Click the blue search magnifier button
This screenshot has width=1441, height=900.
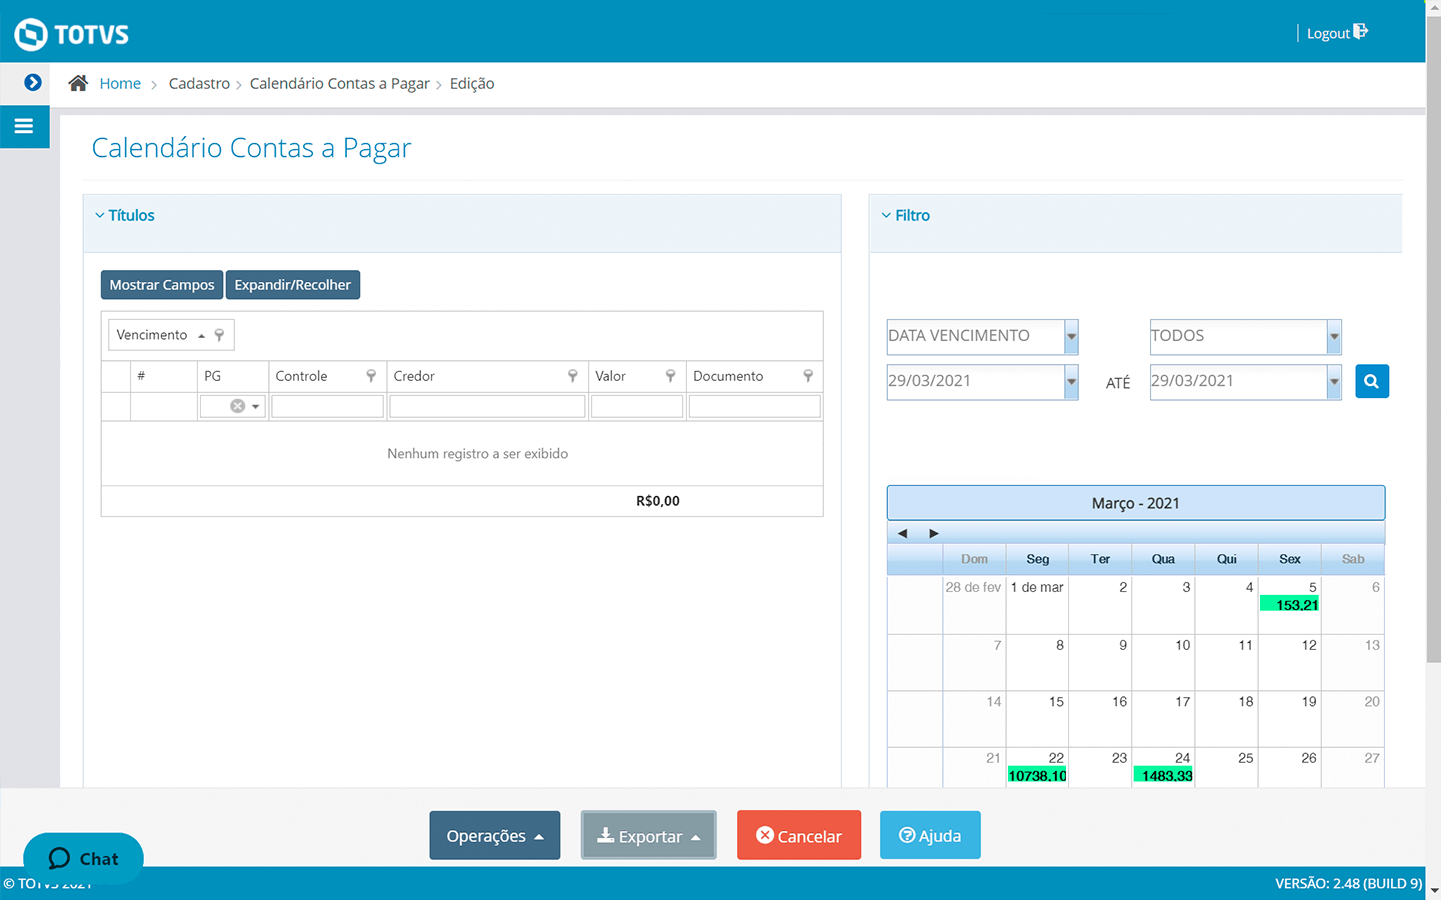tap(1371, 381)
